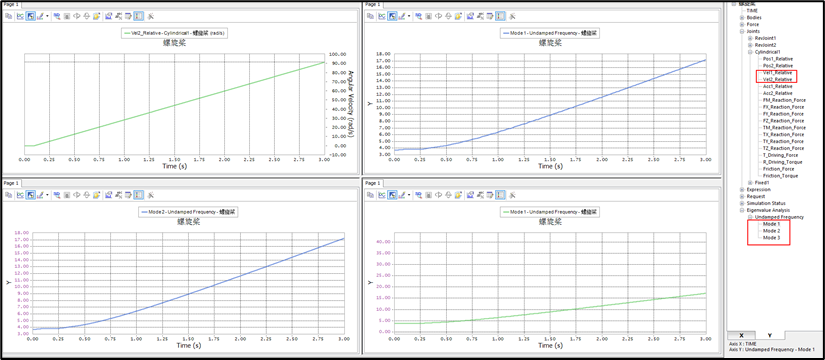Expand the RevJoint1 node
The width and height of the screenshot is (825, 360).
point(750,38)
